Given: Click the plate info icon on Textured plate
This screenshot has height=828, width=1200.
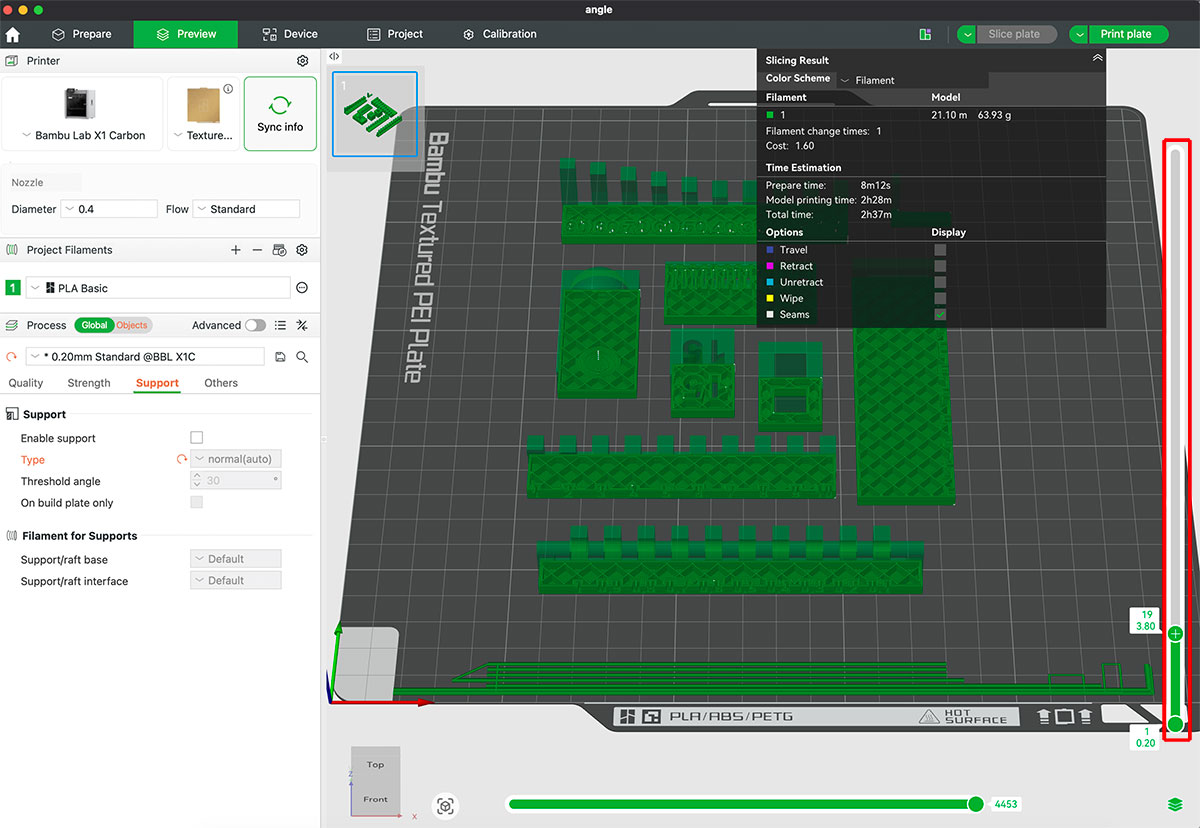Looking at the screenshot, I should (228, 89).
